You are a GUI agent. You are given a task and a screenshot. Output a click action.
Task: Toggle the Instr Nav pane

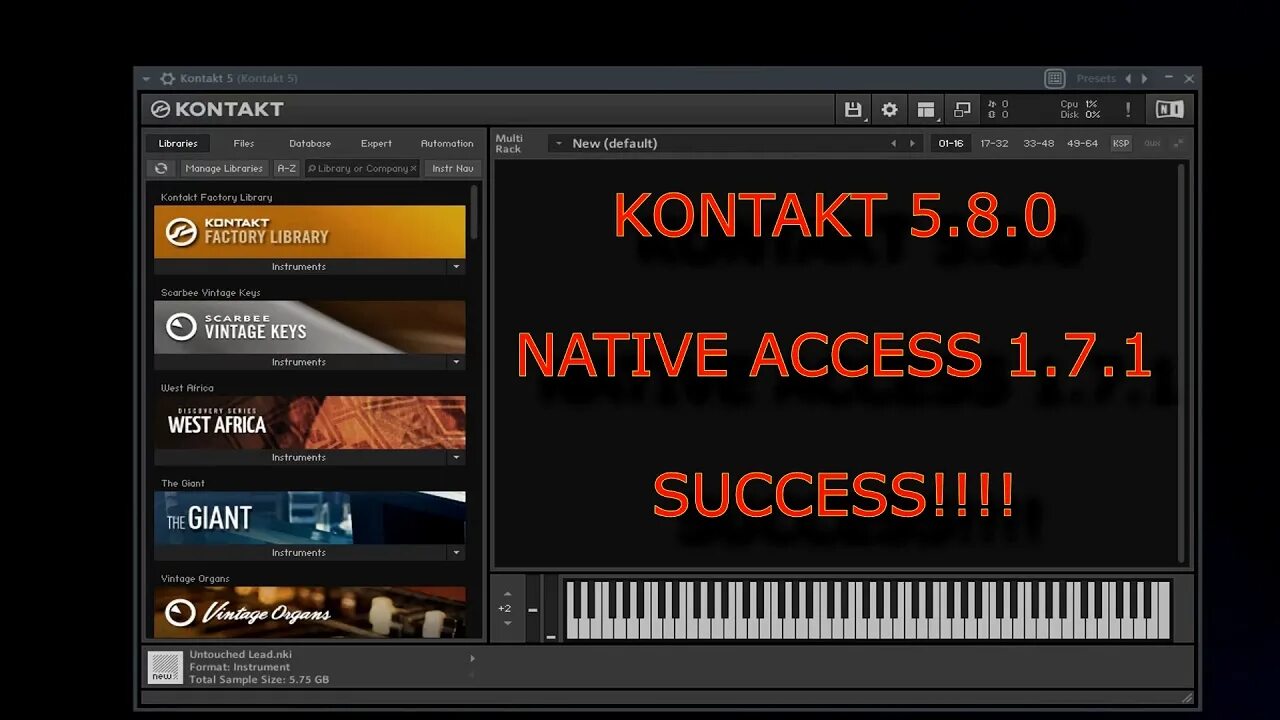tap(453, 168)
